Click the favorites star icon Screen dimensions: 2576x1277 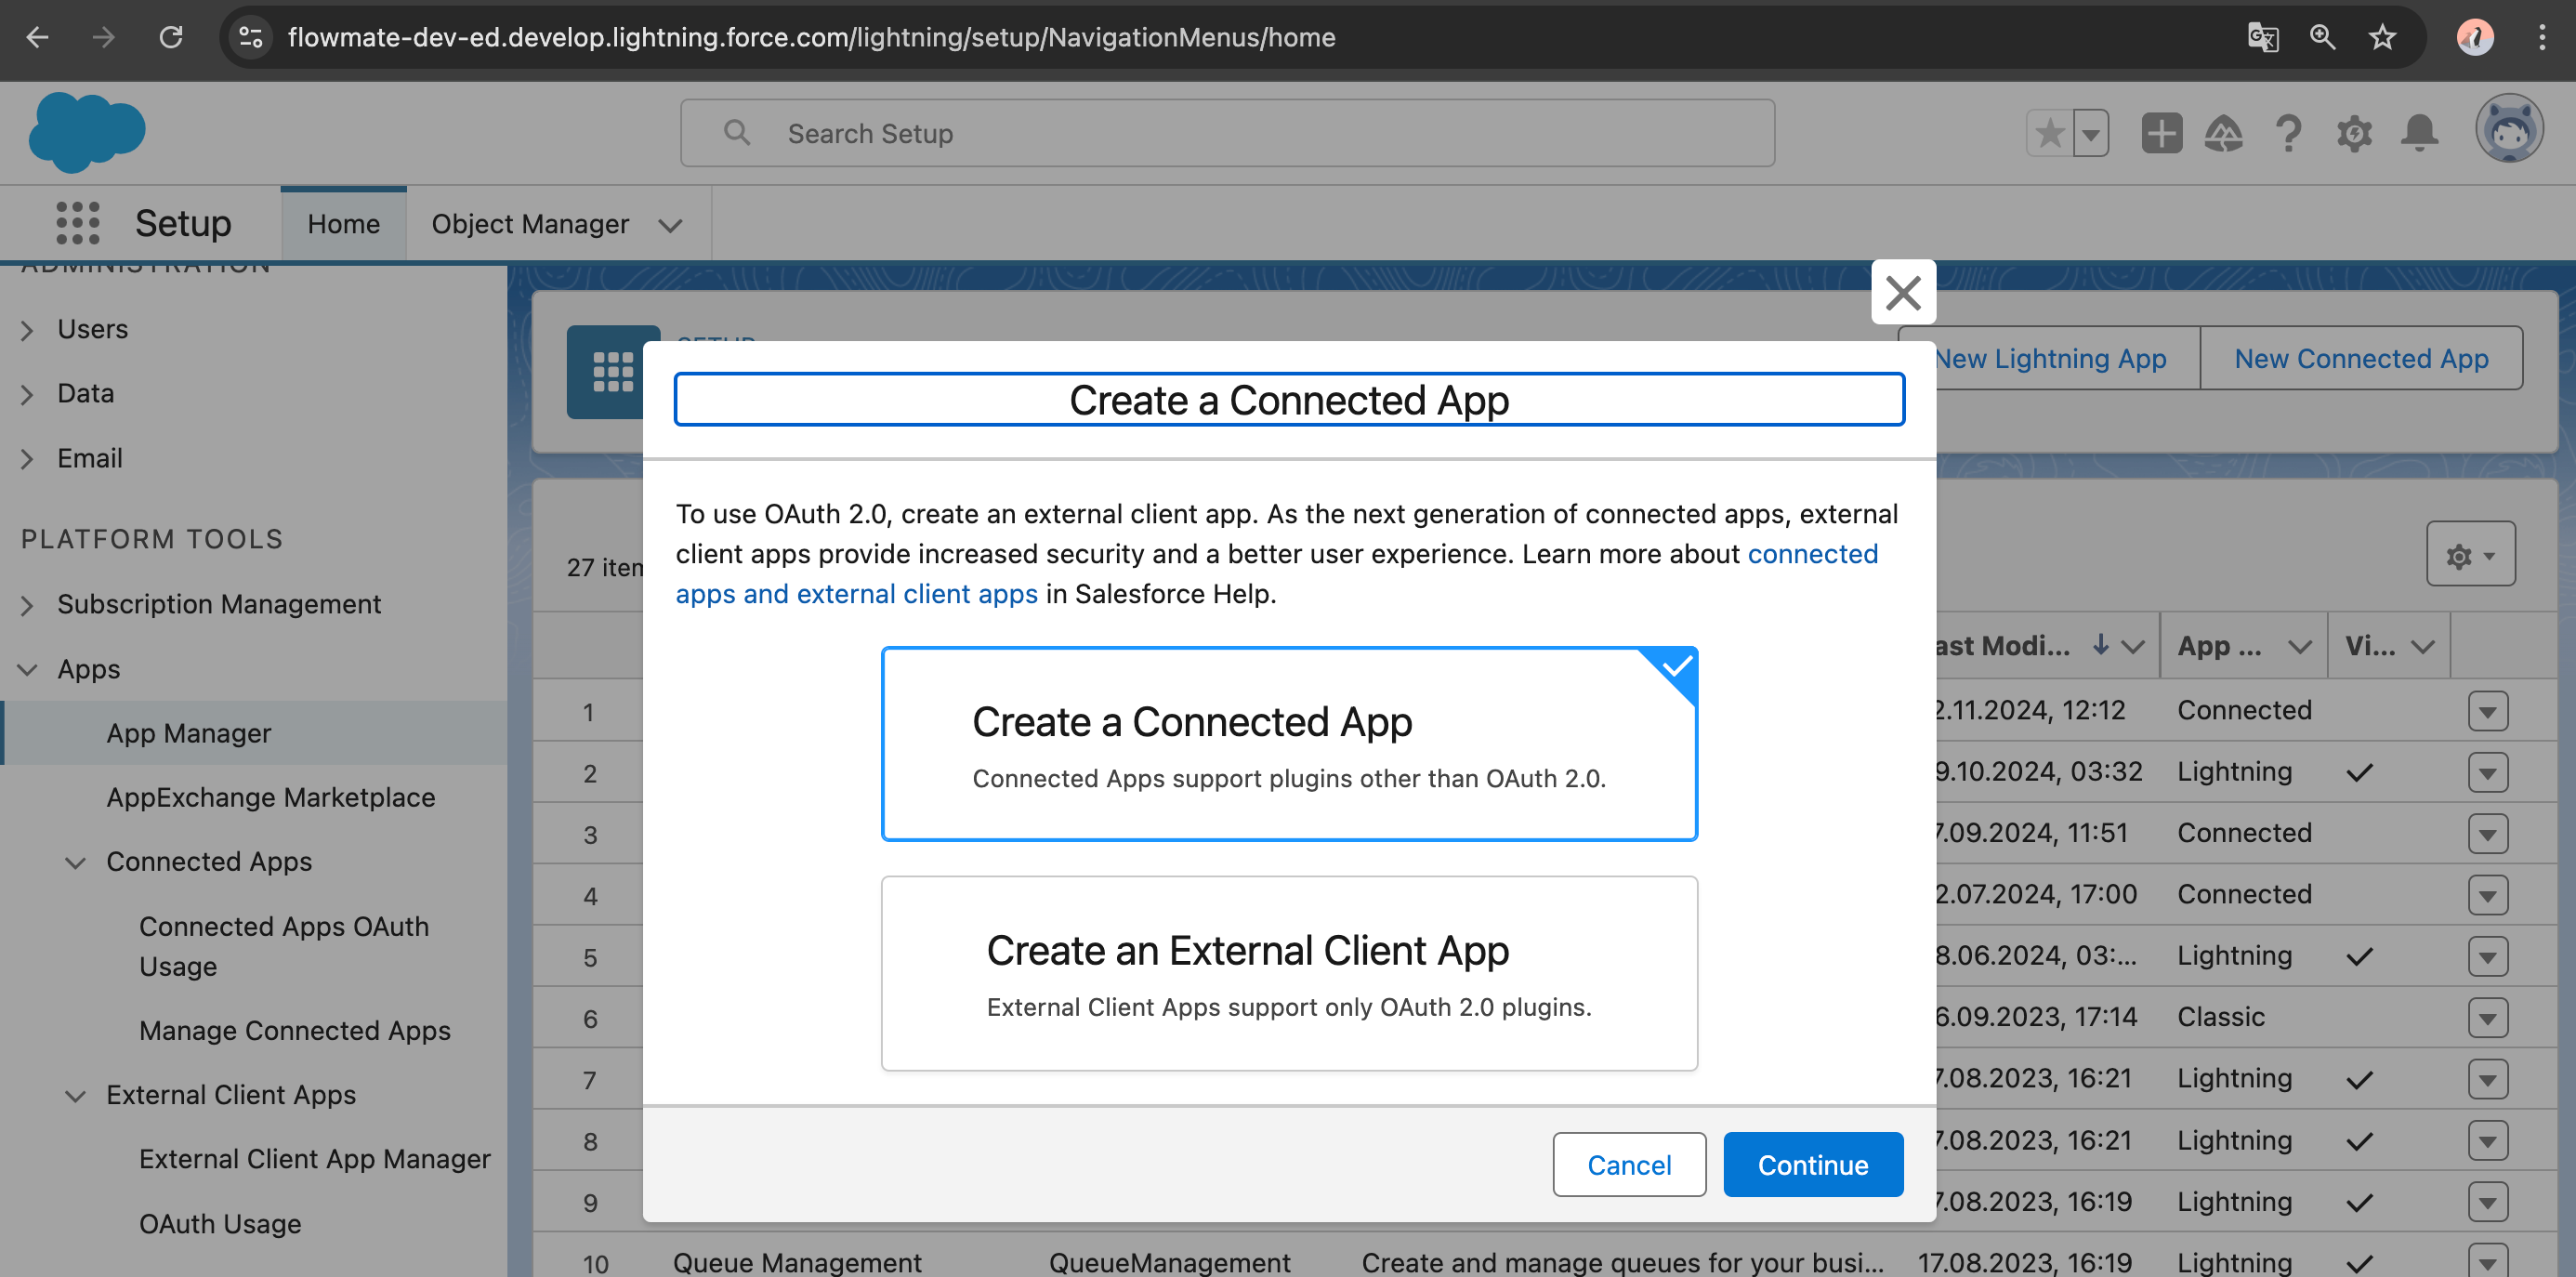point(2050,133)
